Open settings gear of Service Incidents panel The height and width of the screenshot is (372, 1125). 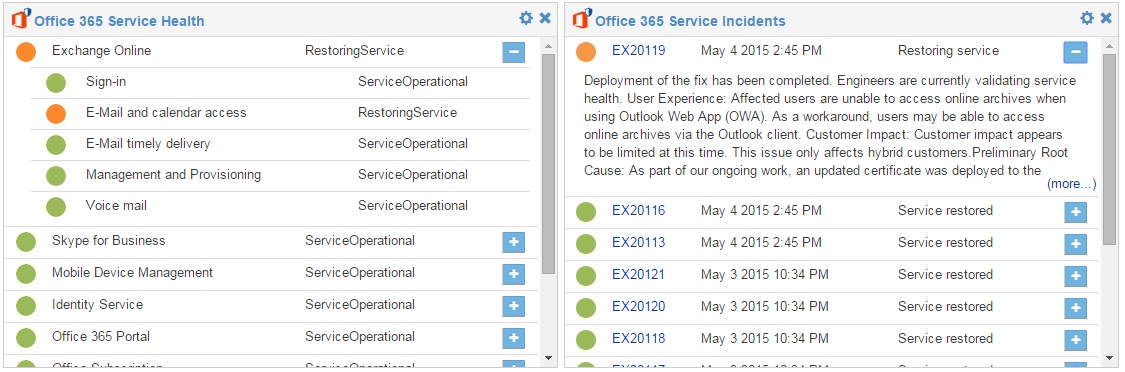coord(1087,19)
